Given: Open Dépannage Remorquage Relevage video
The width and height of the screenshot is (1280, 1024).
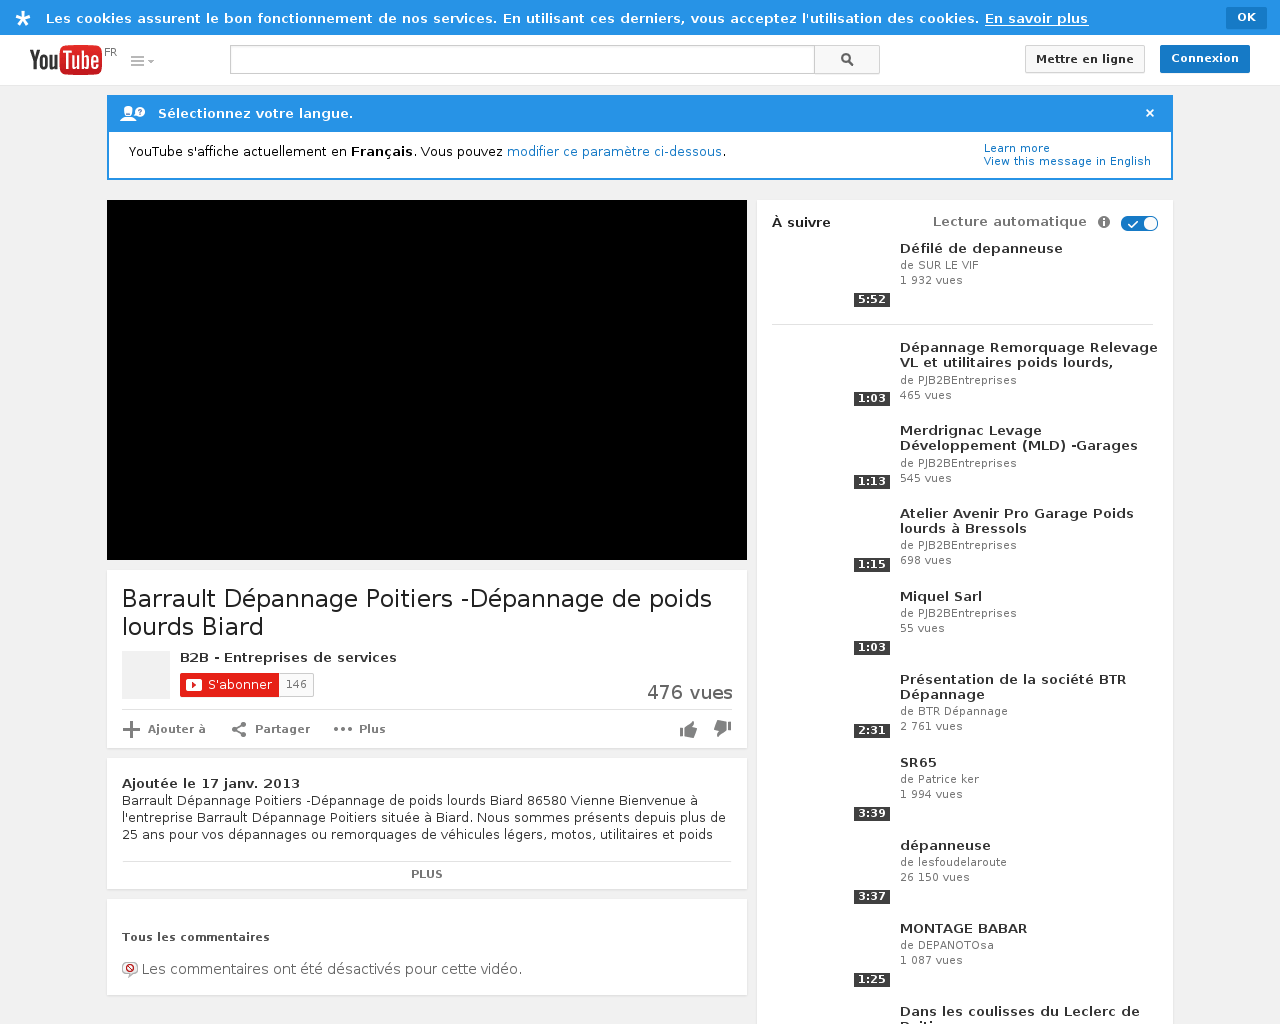Looking at the screenshot, I should pos(1028,355).
